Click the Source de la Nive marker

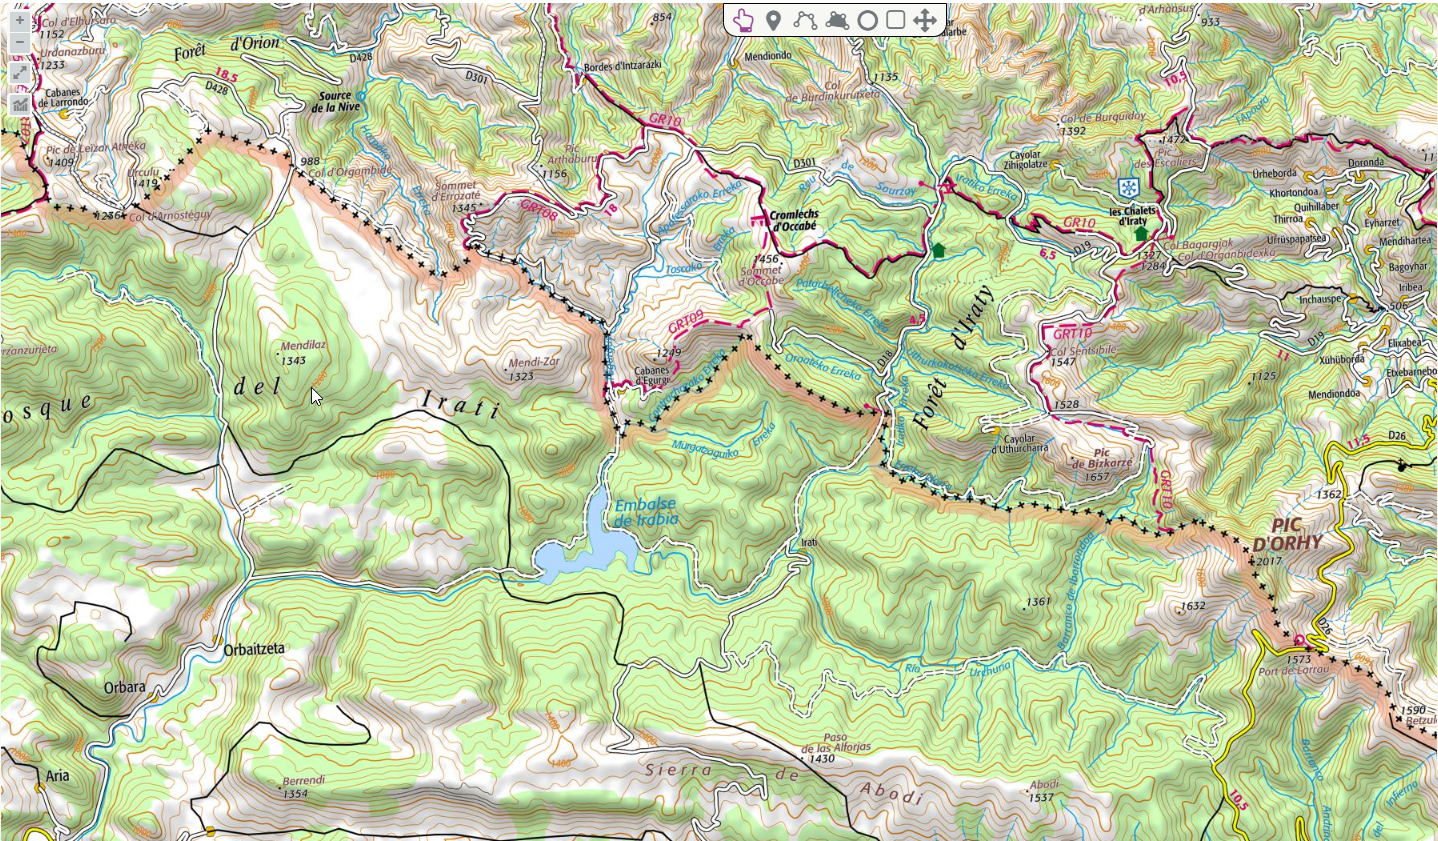pos(361,96)
